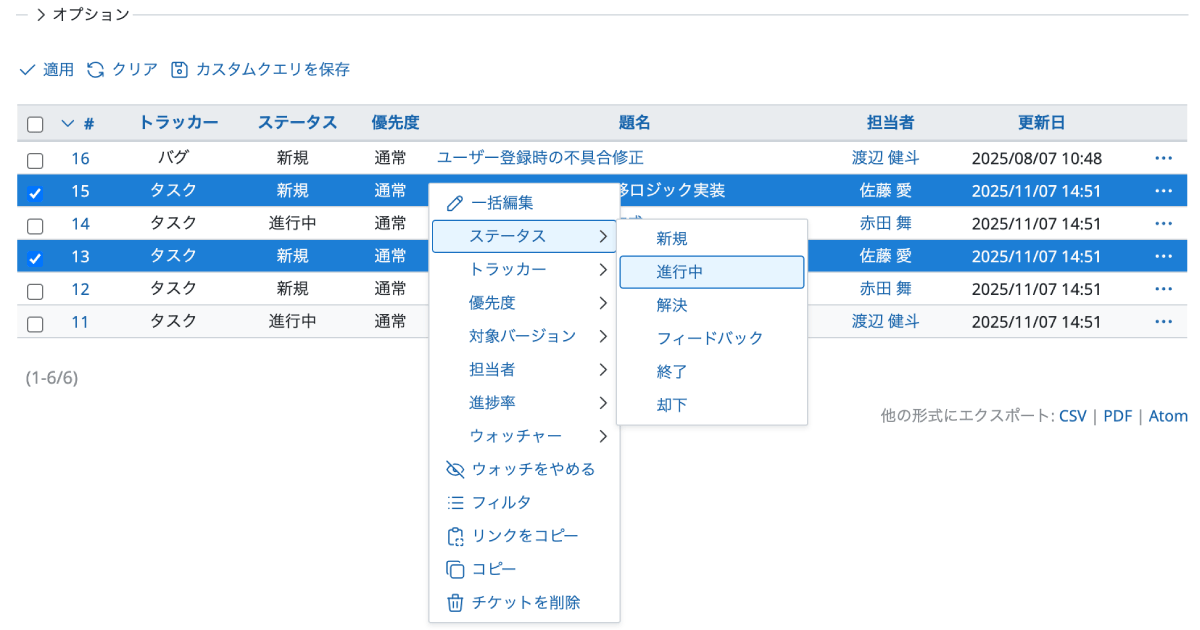Sort by the 更新日 column header
Viewport: 1200px width, 630px height.
1041,123
